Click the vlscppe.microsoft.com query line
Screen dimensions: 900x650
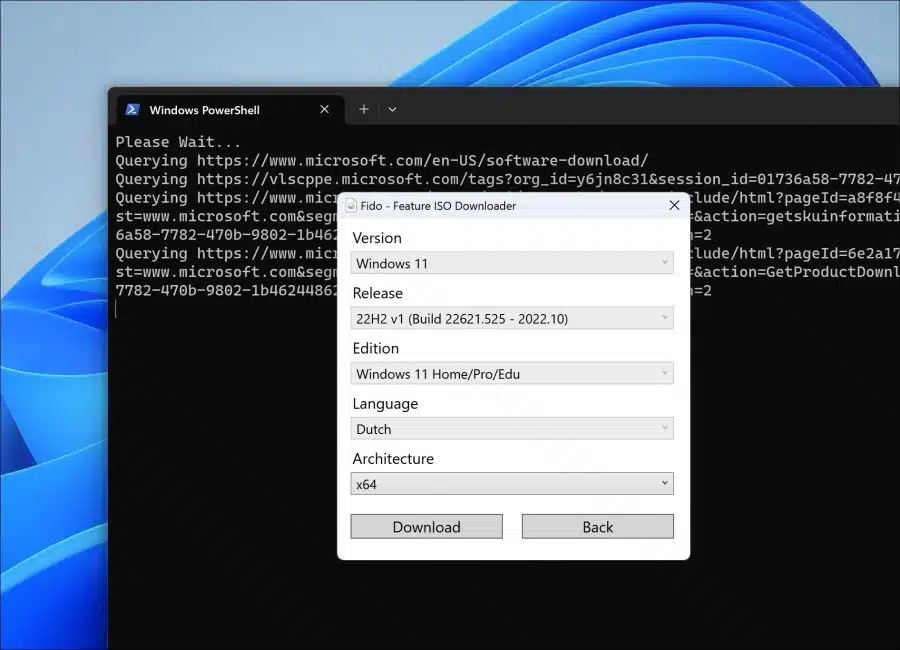click(x=507, y=179)
